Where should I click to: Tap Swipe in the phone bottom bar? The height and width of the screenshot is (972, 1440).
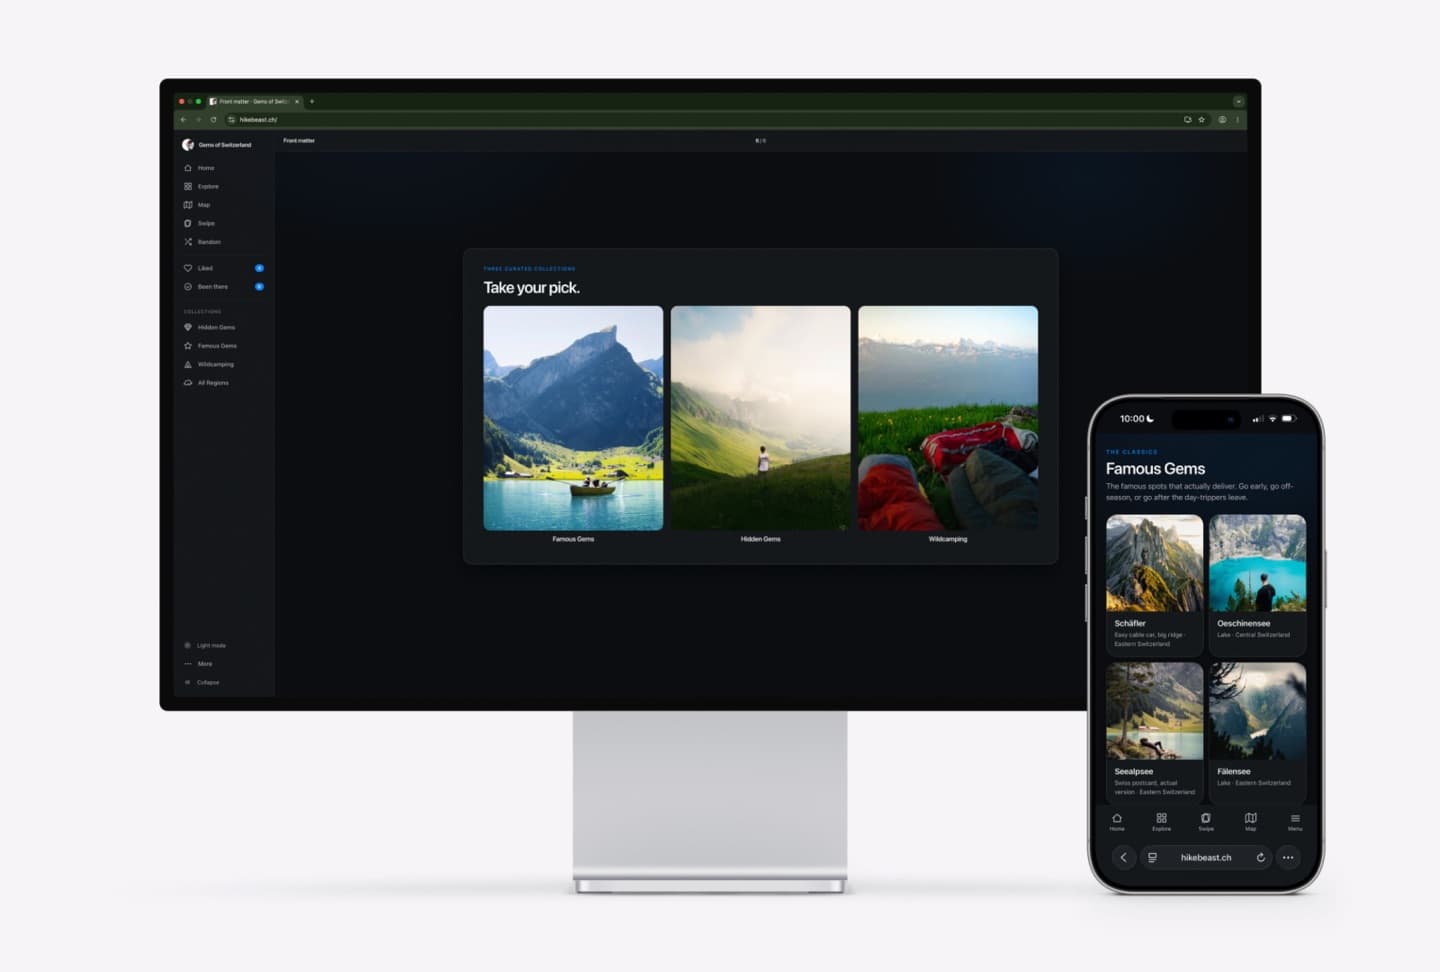pos(1206,822)
